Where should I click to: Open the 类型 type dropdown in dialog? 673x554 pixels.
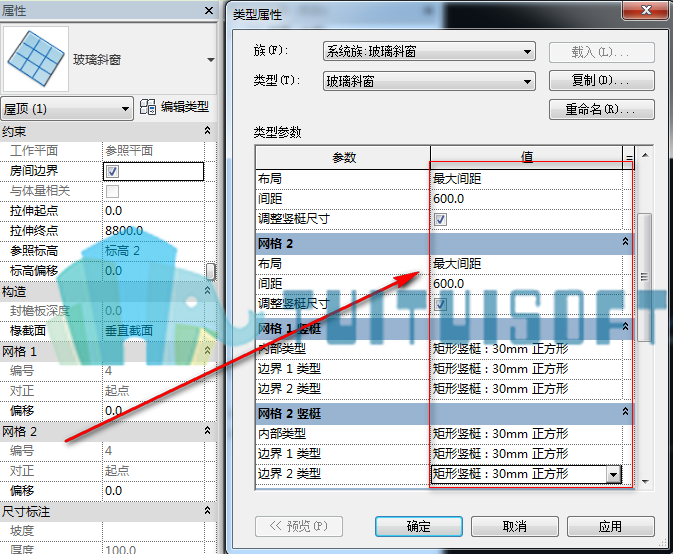pos(429,81)
